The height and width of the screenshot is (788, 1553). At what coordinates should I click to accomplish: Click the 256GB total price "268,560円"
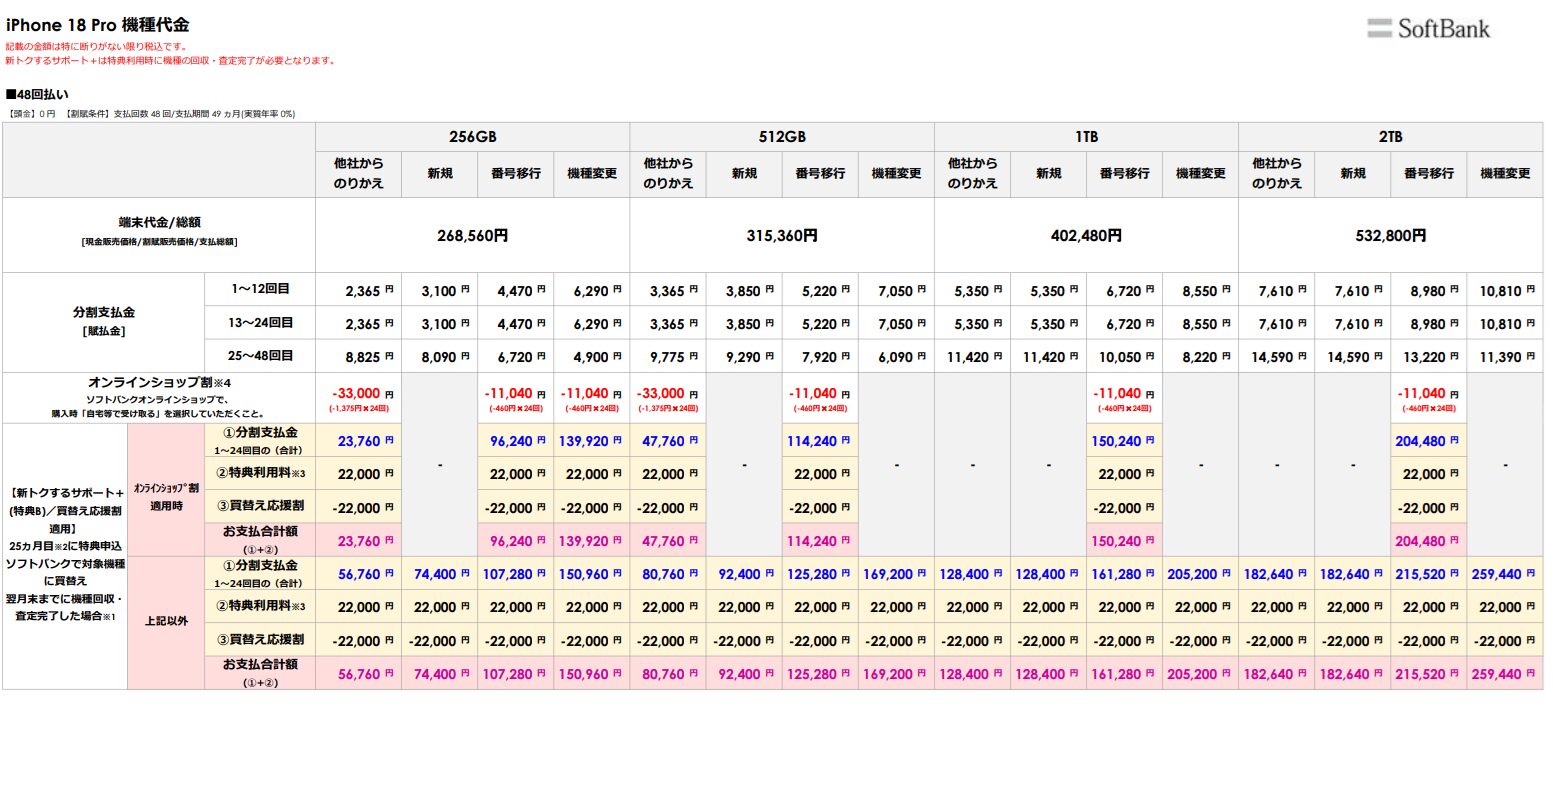point(473,236)
